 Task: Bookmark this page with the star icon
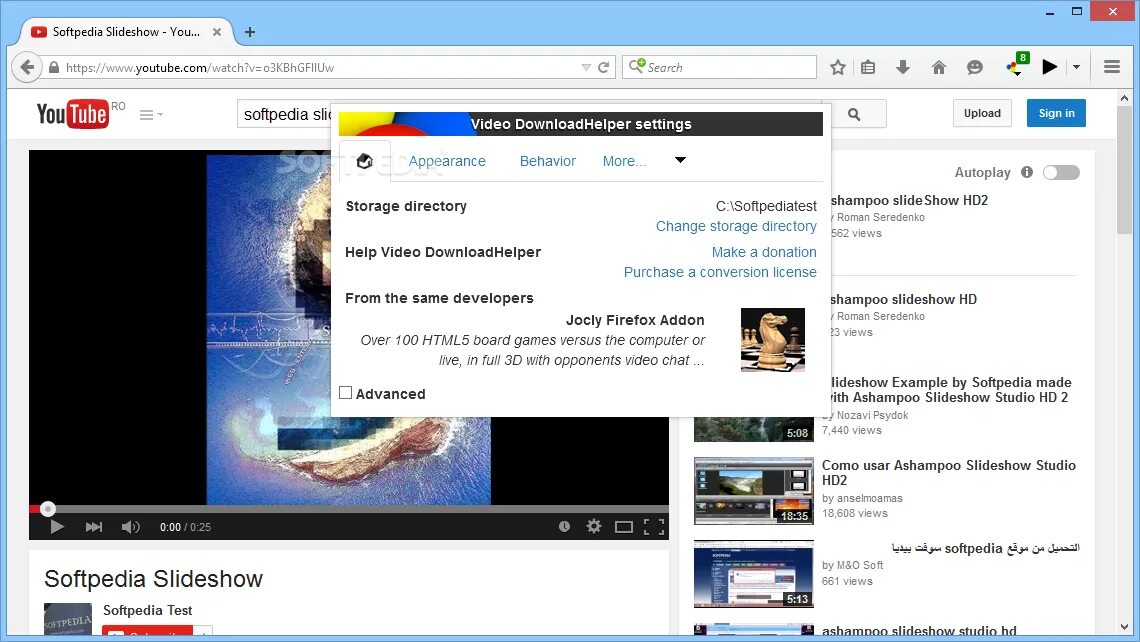click(838, 68)
